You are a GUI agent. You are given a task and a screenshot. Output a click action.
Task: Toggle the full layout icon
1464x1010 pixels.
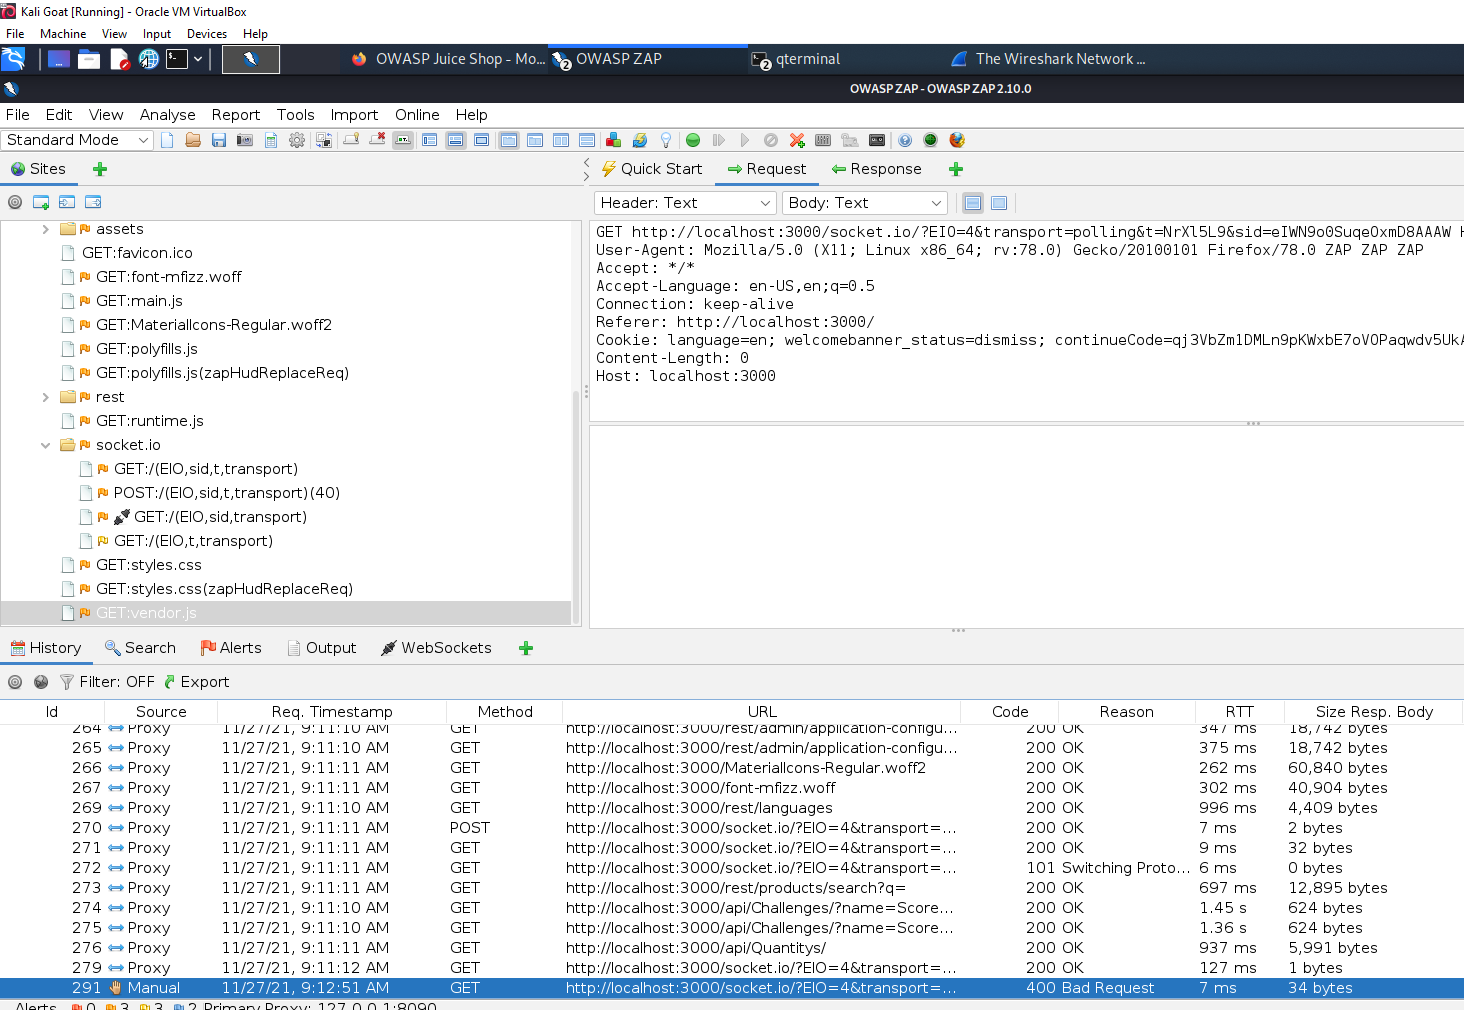[481, 140]
